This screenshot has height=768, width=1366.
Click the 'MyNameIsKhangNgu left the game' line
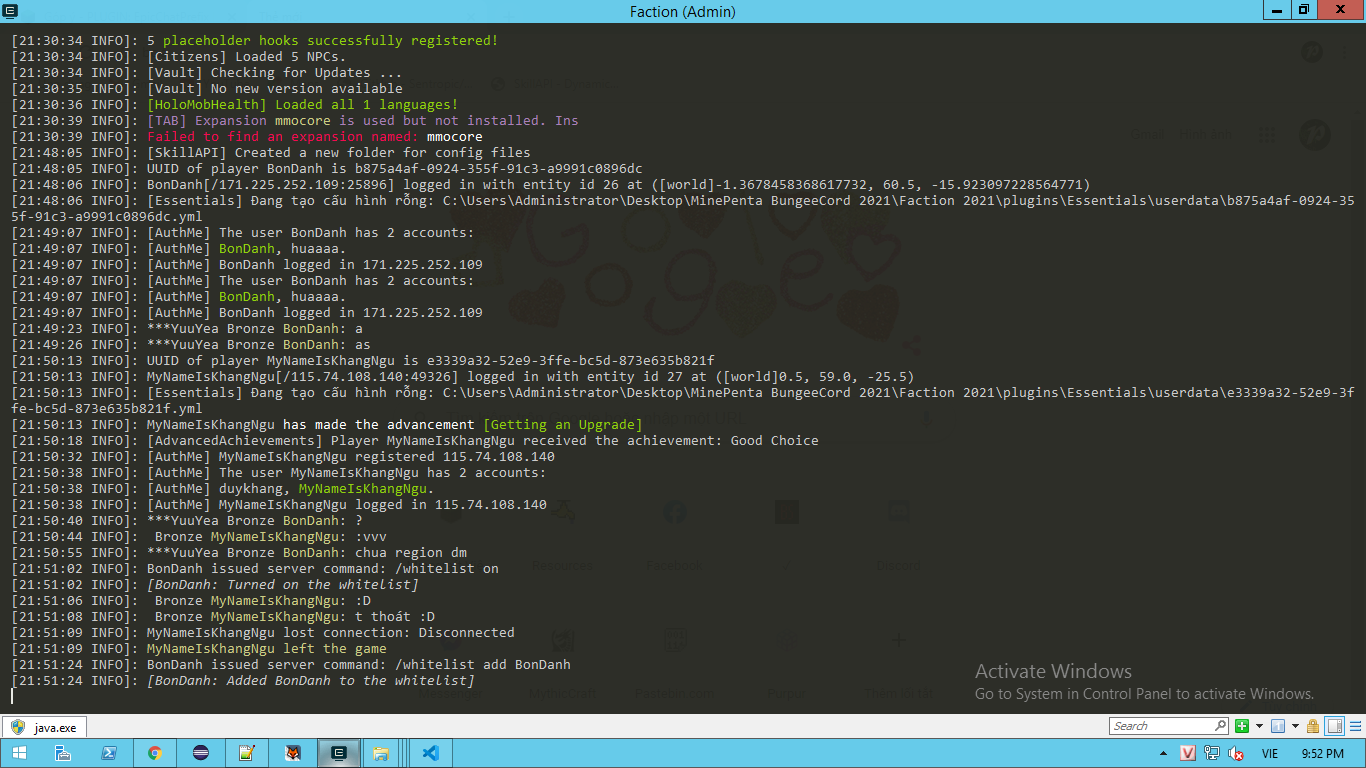point(199,649)
